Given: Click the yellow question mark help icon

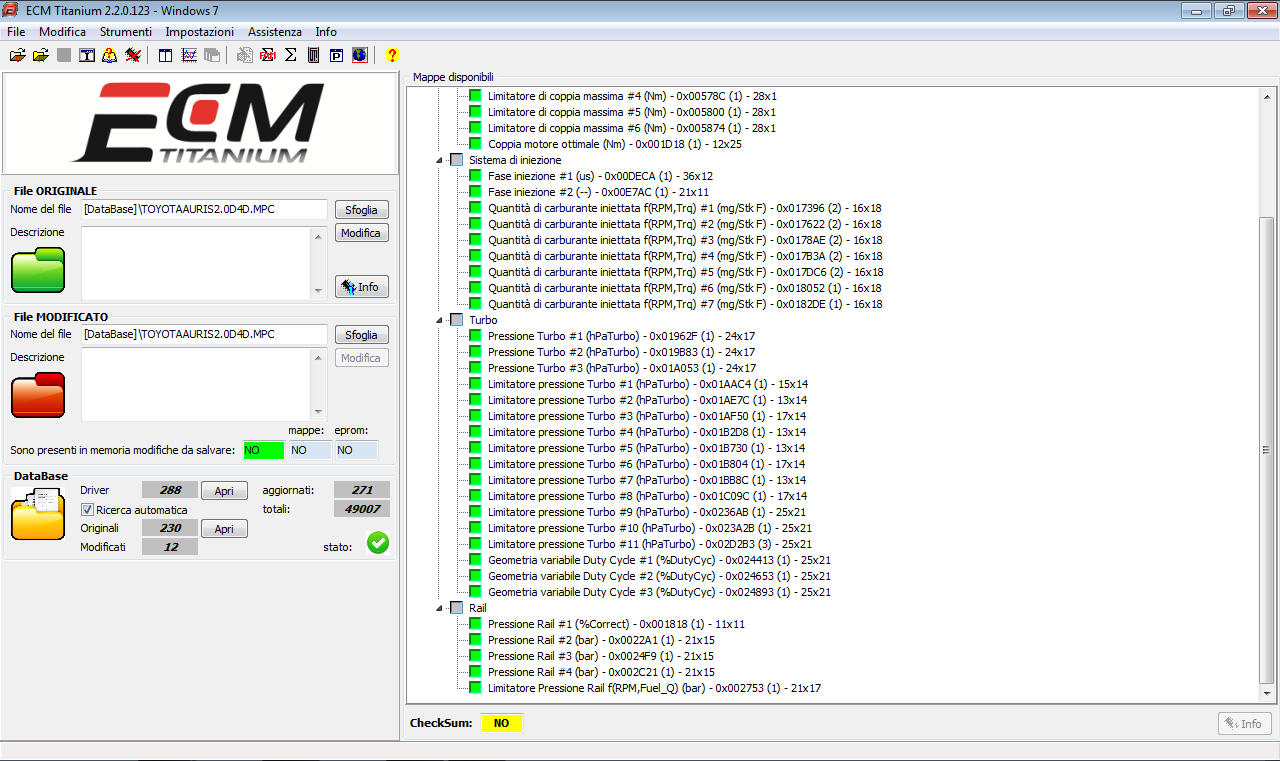Looking at the screenshot, I should point(392,55).
